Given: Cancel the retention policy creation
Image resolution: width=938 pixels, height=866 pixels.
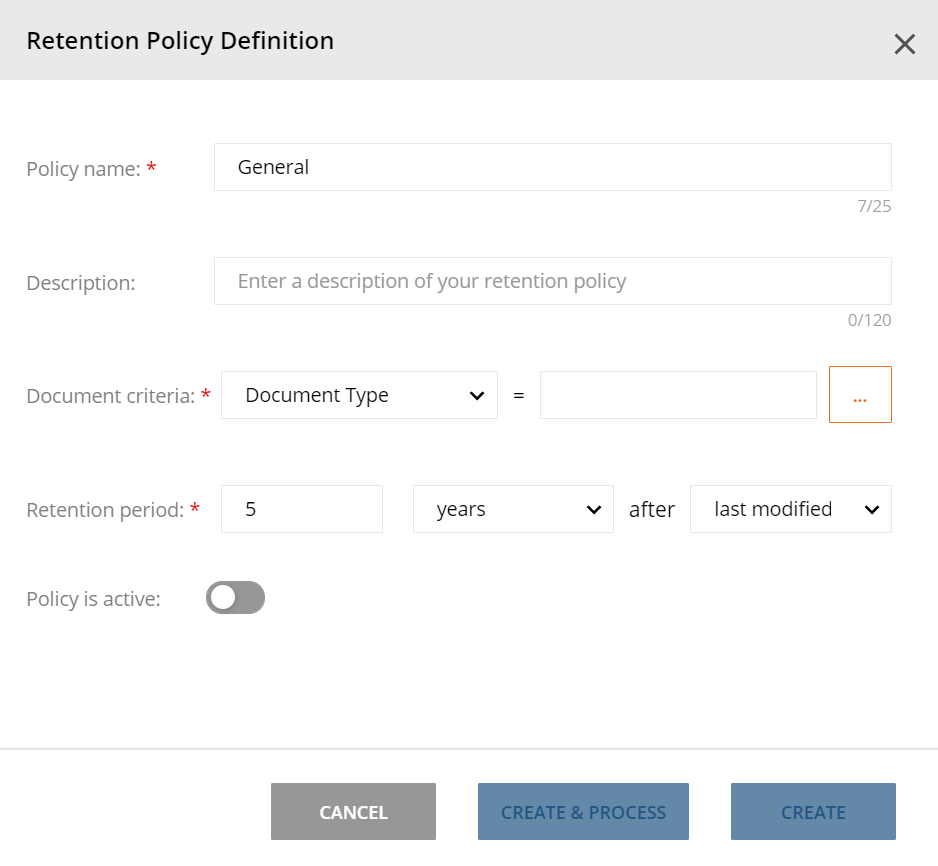Looking at the screenshot, I should 353,811.
